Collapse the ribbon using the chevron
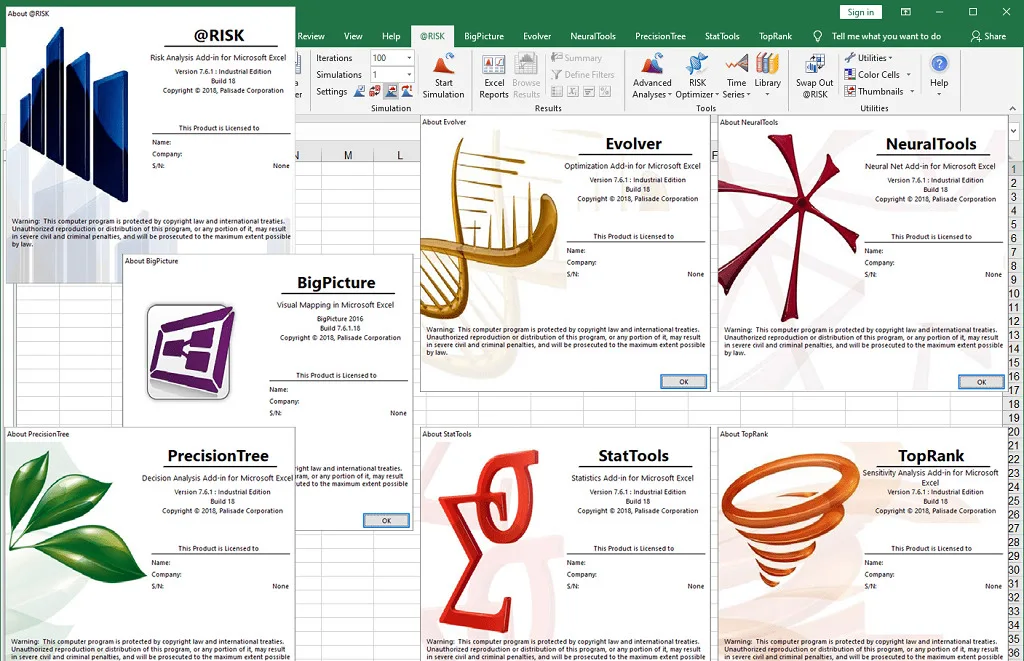The image size is (1024, 661). pyautogui.click(x=1012, y=108)
